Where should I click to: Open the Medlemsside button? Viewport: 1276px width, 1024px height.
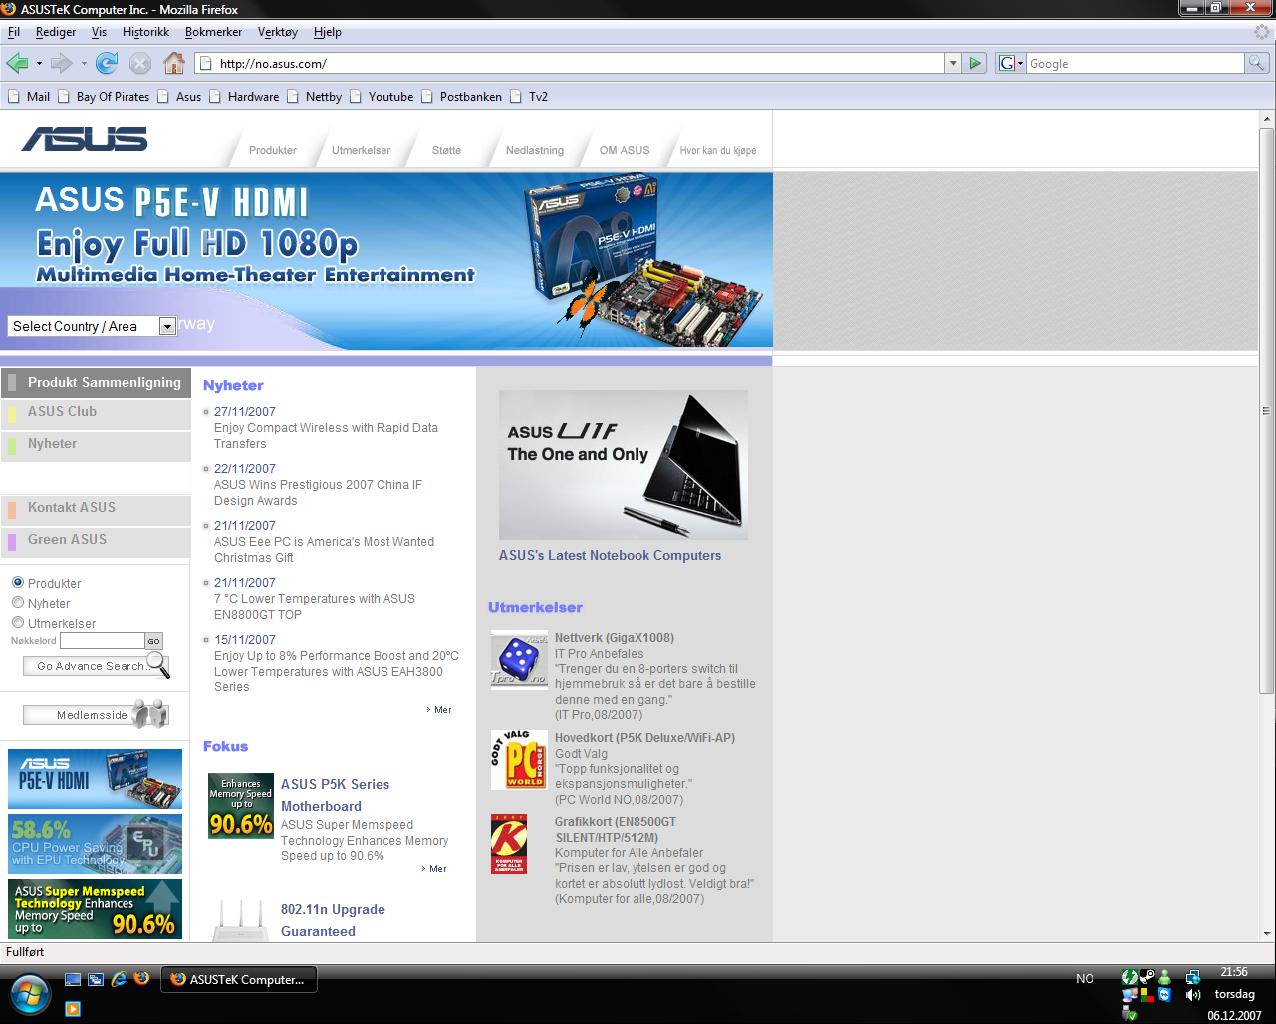point(96,714)
